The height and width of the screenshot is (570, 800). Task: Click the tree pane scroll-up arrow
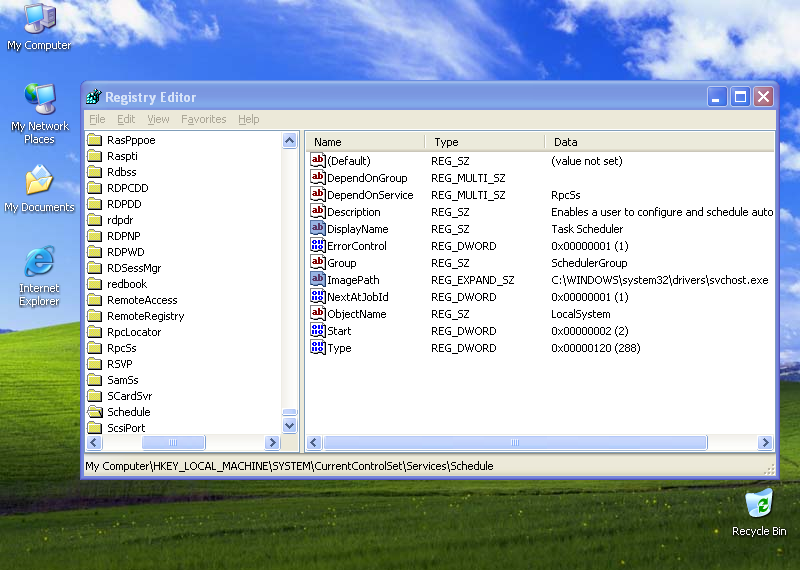(x=290, y=140)
